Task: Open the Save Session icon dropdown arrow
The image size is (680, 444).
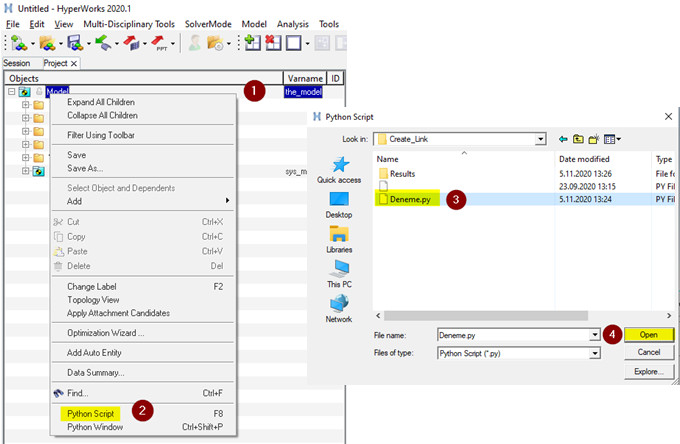Action: [x=89, y=43]
